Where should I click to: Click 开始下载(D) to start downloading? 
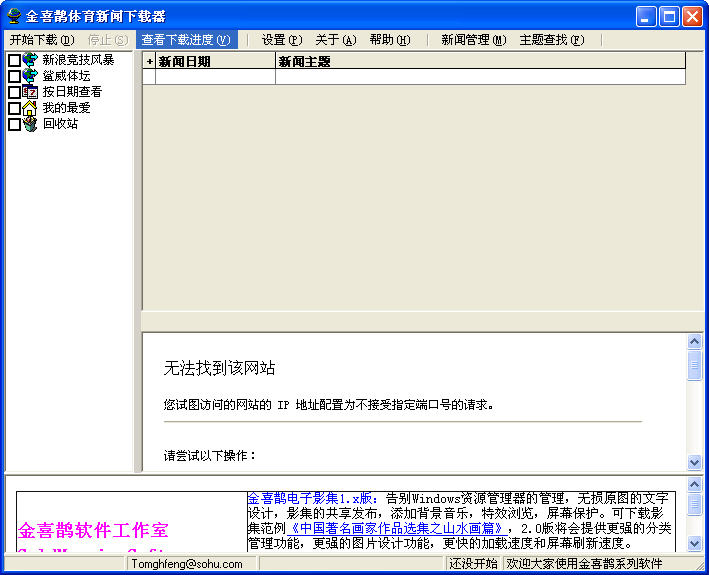[x=42, y=40]
